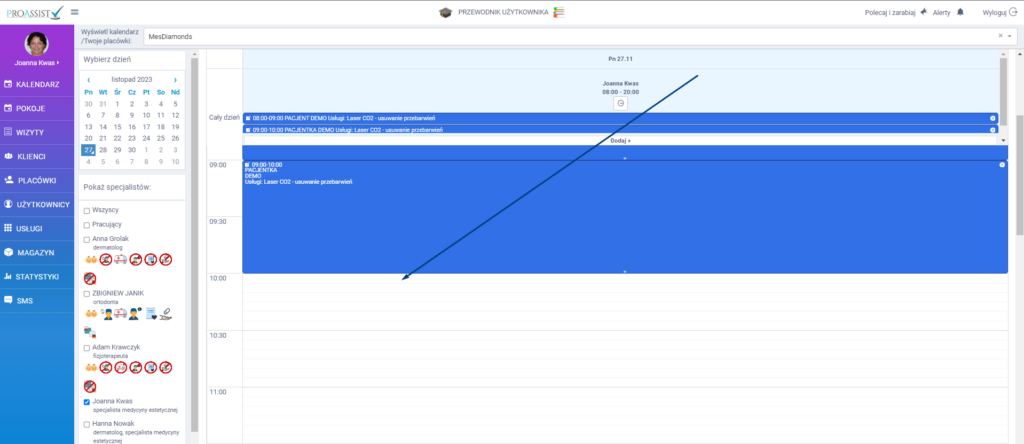Uncheck the Joanna Kwas specialist checkbox

click(87, 401)
